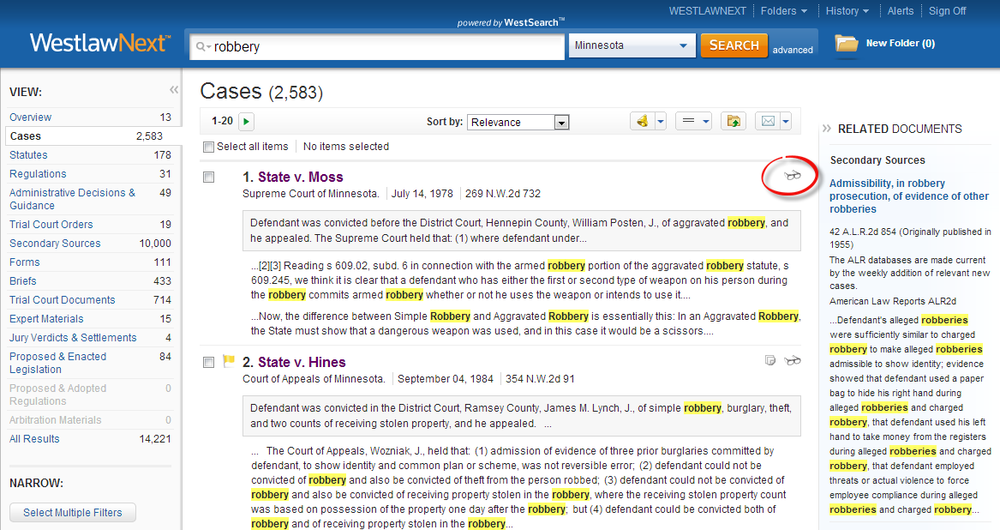Open the State v. Hines case link
1000x530 pixels.
[302, 362]
